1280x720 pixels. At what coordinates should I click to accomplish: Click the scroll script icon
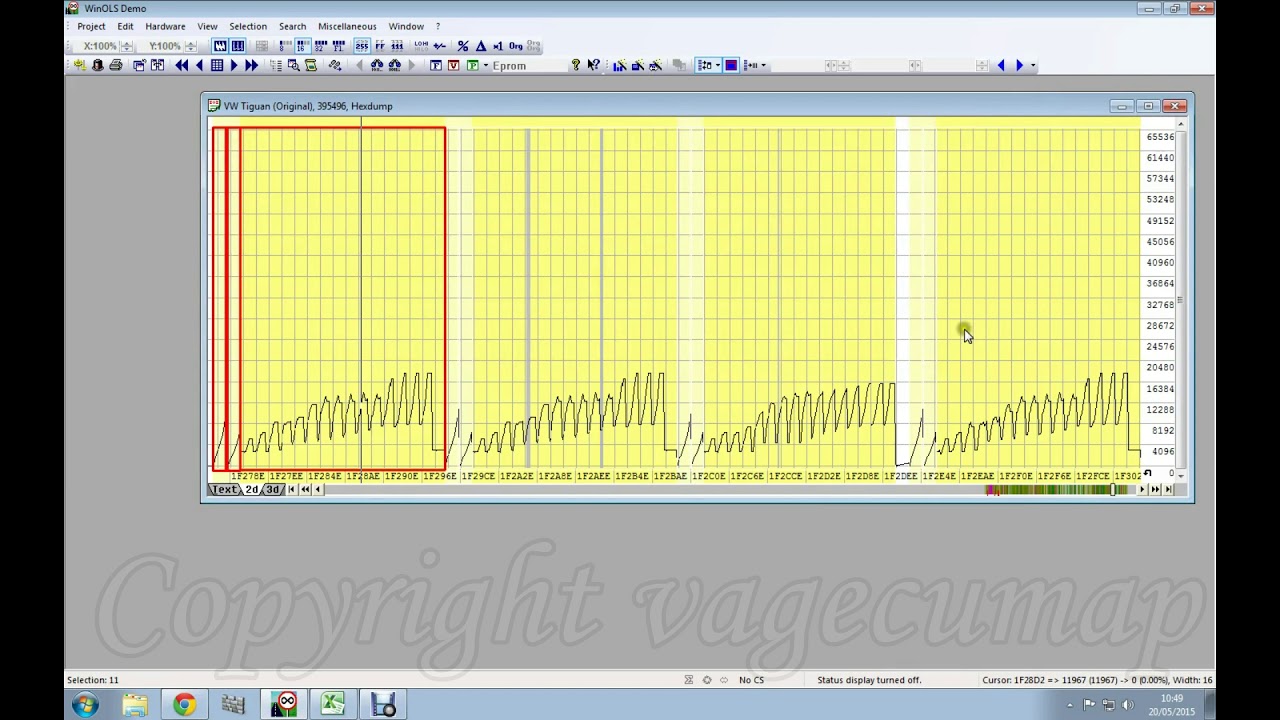[x=310, y=65]
